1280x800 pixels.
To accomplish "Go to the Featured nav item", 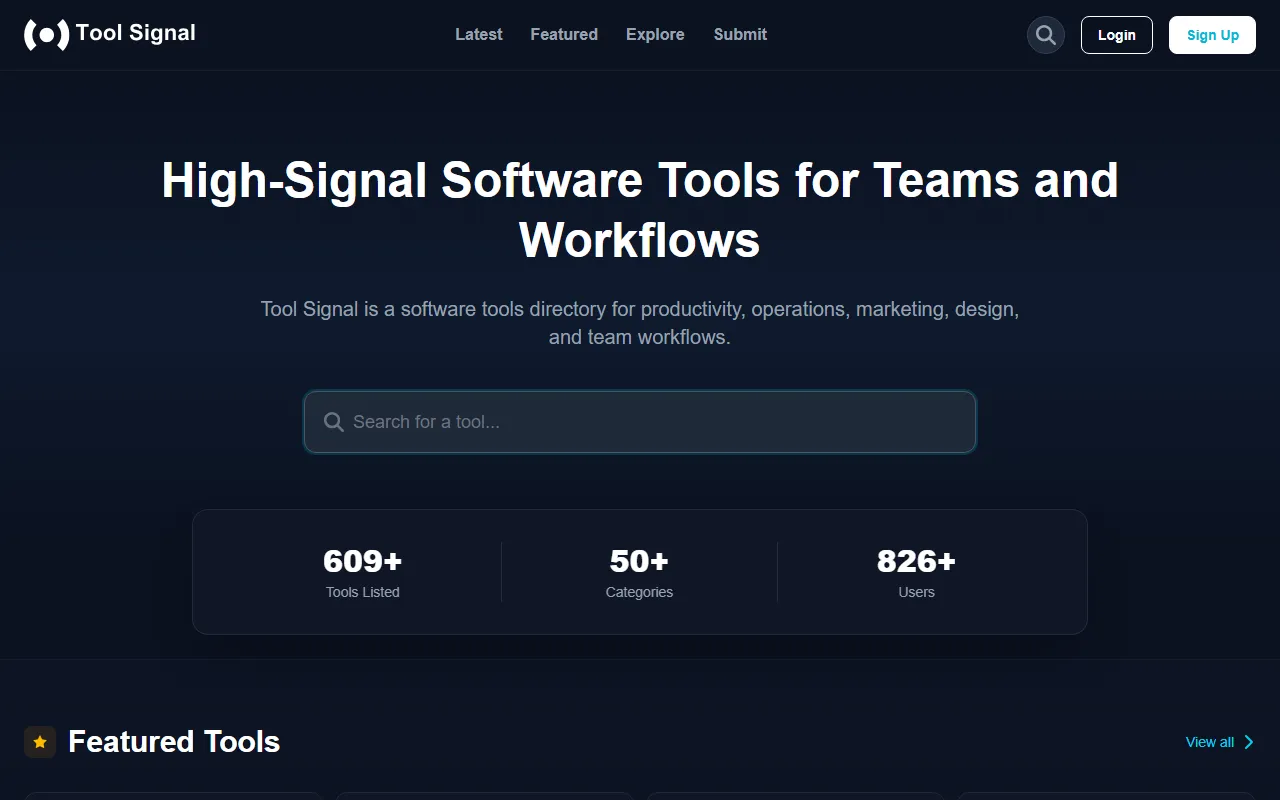I will pos(564,35).
